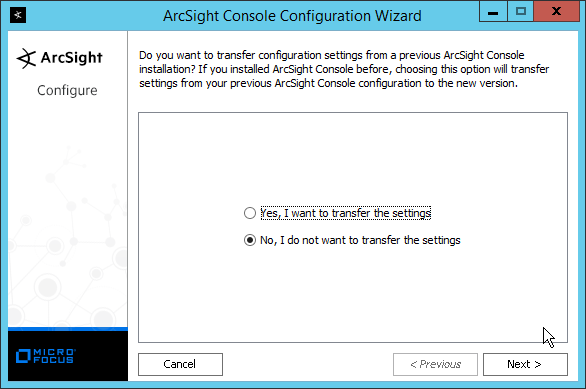Viewport: 586px width, 389px height.
Task: Click the 'No, I do not want to transfer' label
Action: (360, 240)
